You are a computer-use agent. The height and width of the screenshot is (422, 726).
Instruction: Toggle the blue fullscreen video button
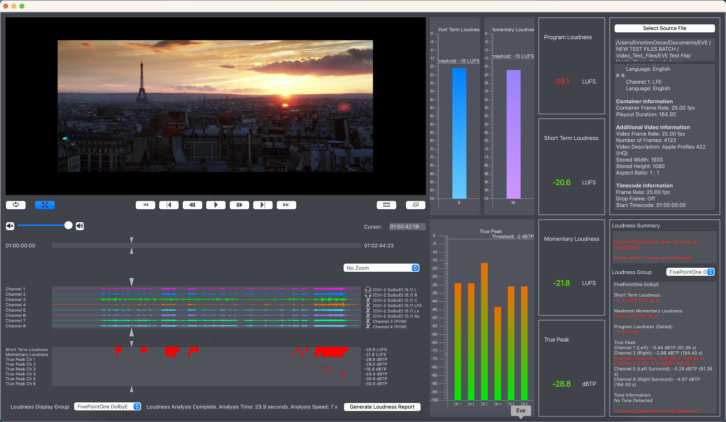coord(45,205)
